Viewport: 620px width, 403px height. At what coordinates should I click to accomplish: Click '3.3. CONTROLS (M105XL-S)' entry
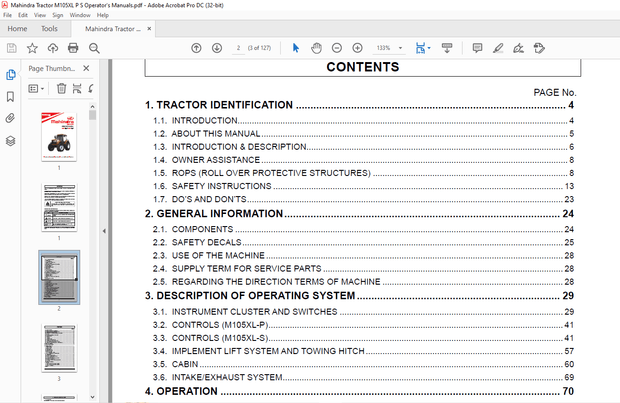pos(211,338)
